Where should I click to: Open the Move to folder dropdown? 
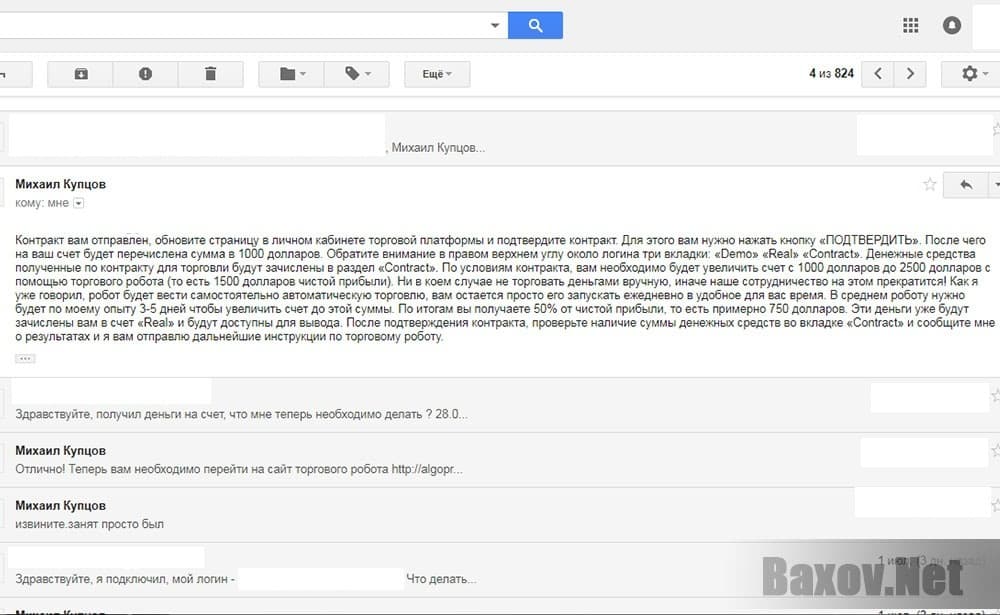(x=292, y=74)
